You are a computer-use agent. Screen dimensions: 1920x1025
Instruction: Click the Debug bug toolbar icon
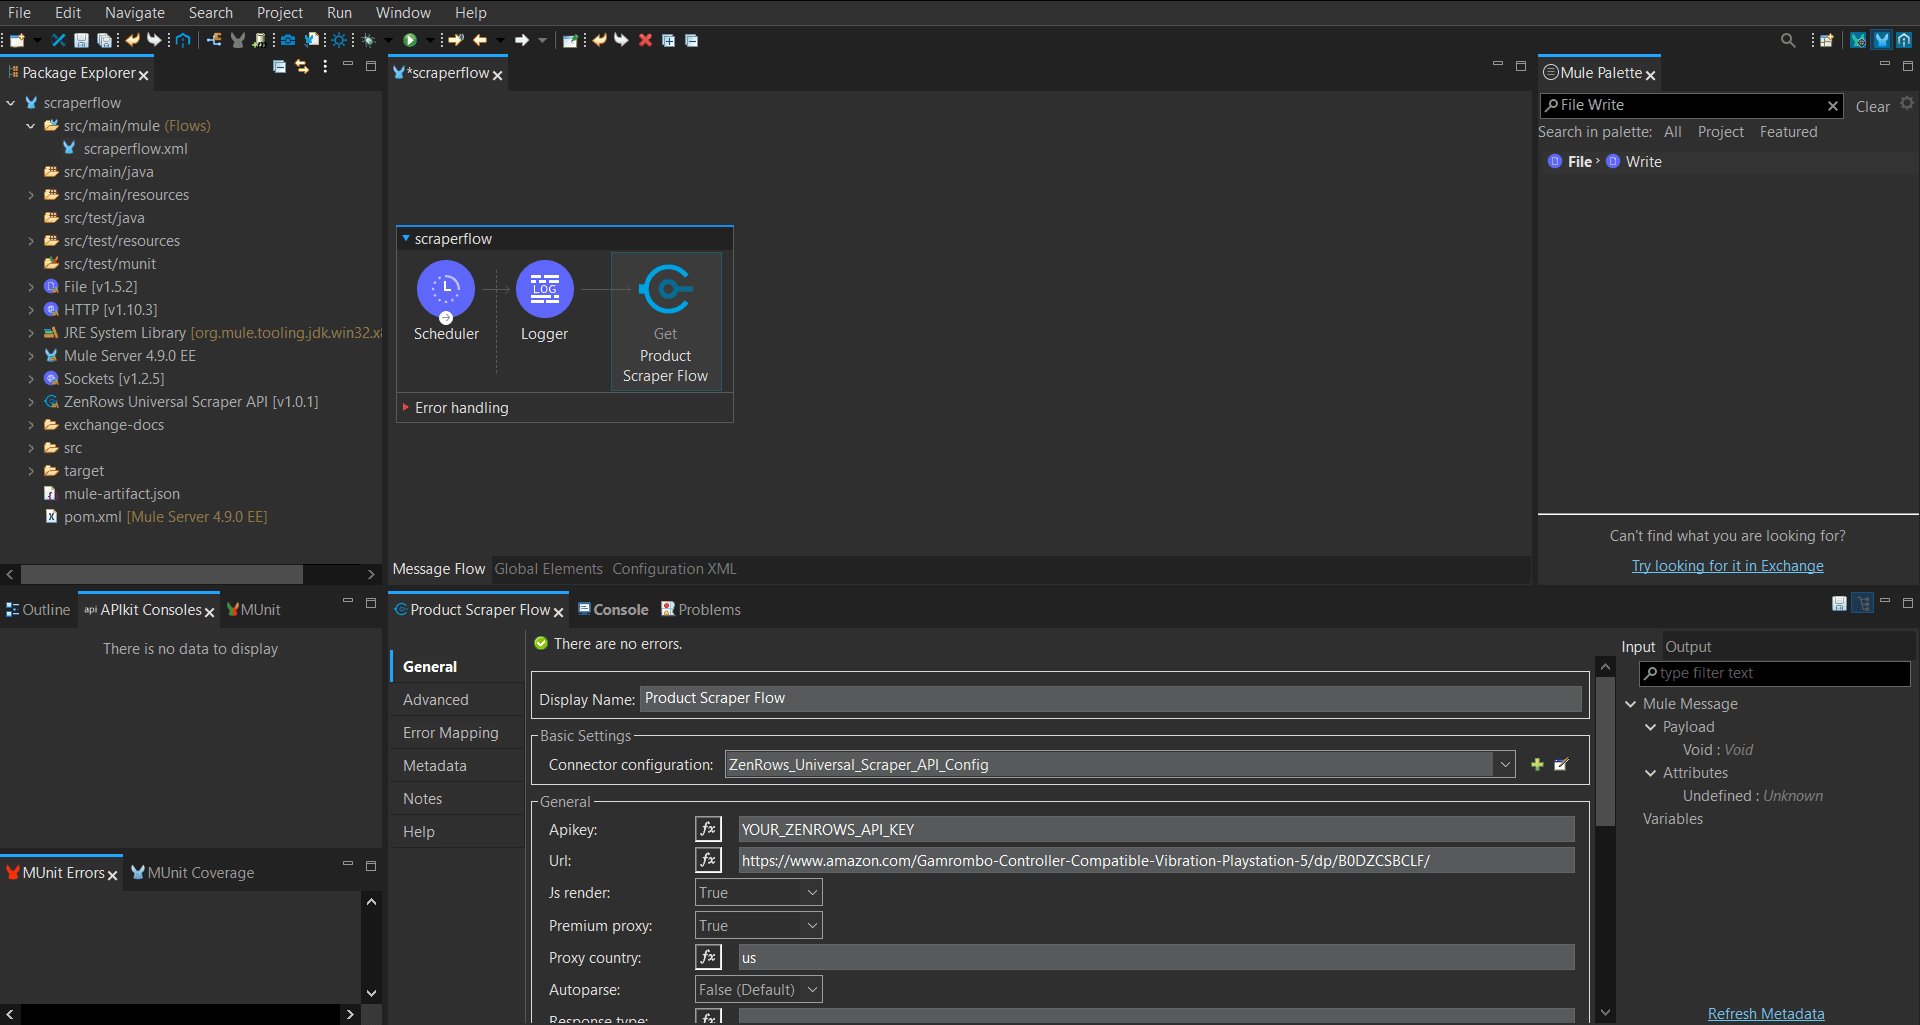point(369,40)
